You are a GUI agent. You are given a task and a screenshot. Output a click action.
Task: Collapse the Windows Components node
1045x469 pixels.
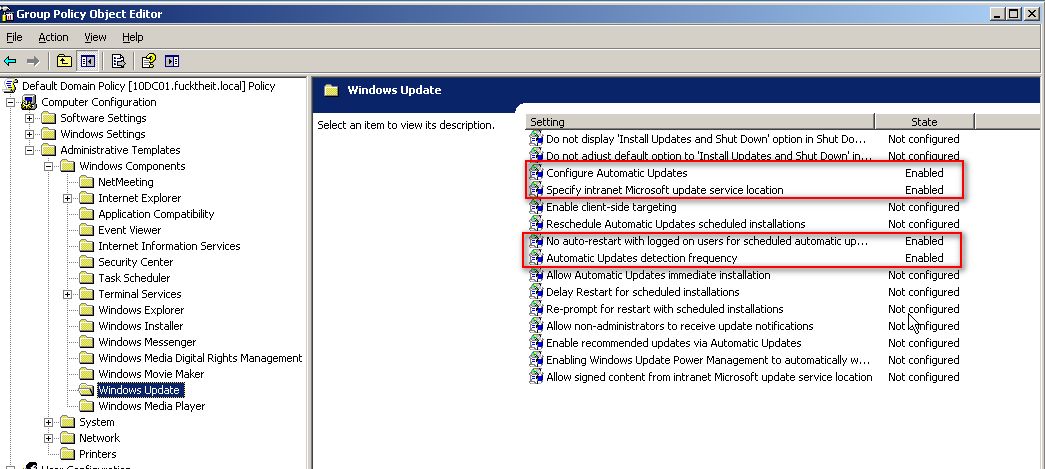[x=49, y=166]
